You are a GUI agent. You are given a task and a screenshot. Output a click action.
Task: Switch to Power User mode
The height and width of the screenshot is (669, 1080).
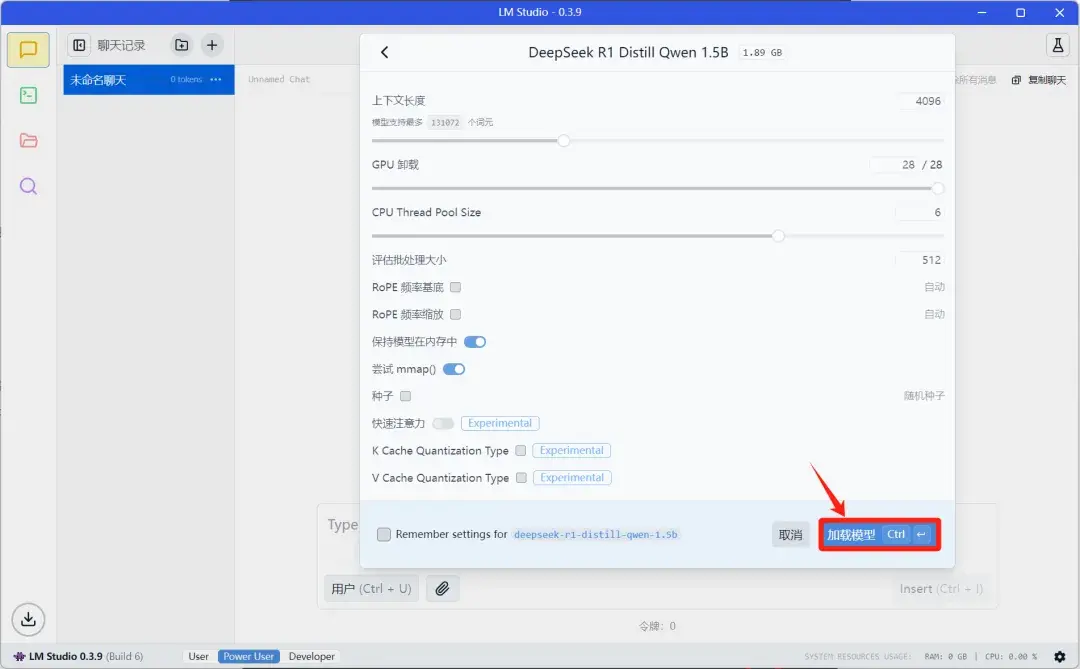(x=249, y=656)
